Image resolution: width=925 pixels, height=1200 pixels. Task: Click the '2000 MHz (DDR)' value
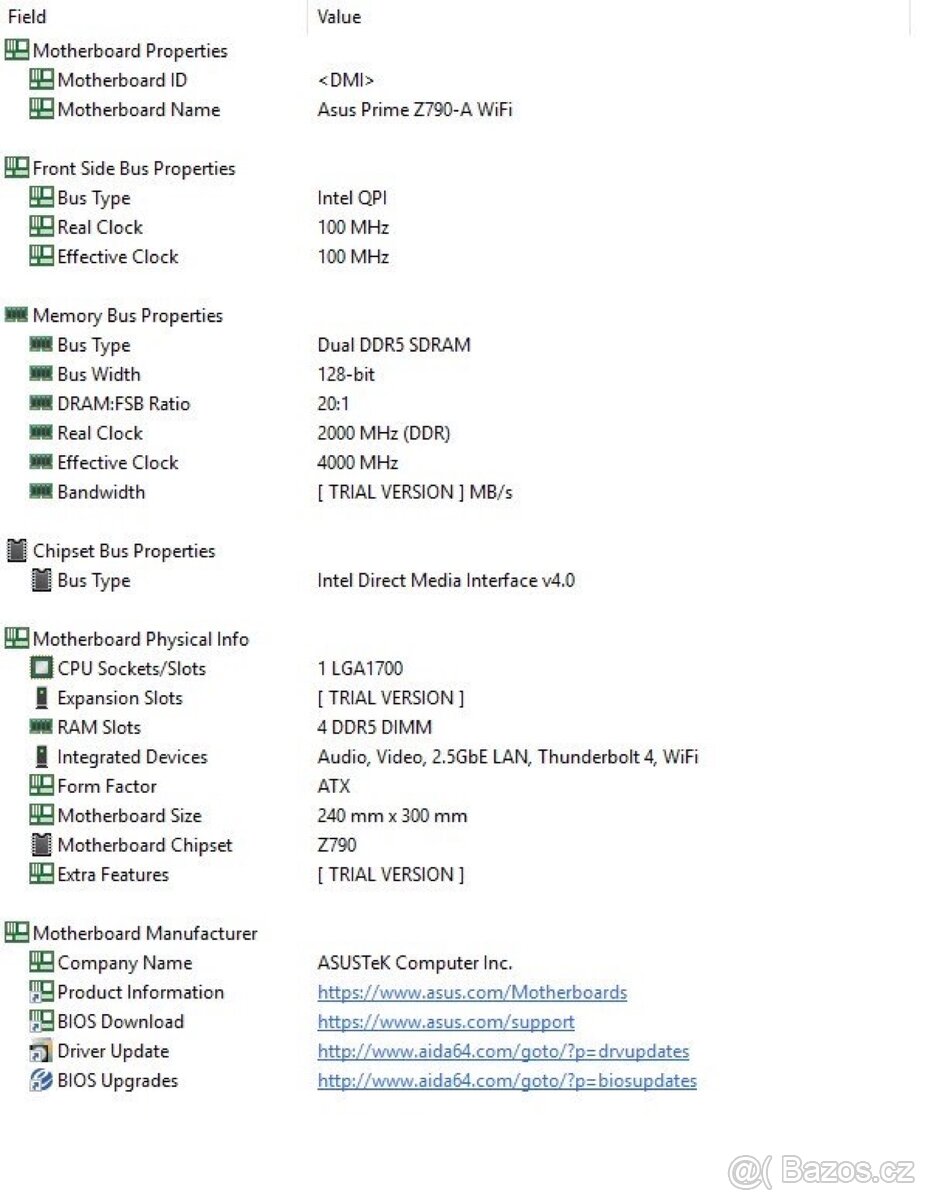[x=384, y=433]
